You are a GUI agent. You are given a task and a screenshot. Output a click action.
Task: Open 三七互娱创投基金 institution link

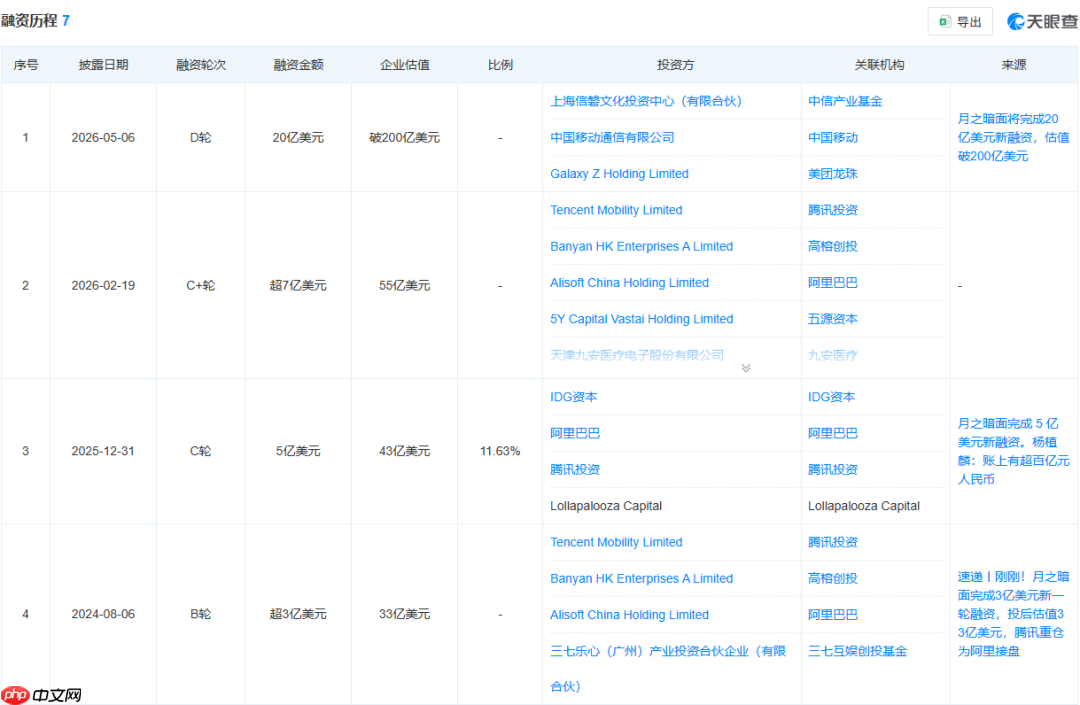tap(858, 651)
